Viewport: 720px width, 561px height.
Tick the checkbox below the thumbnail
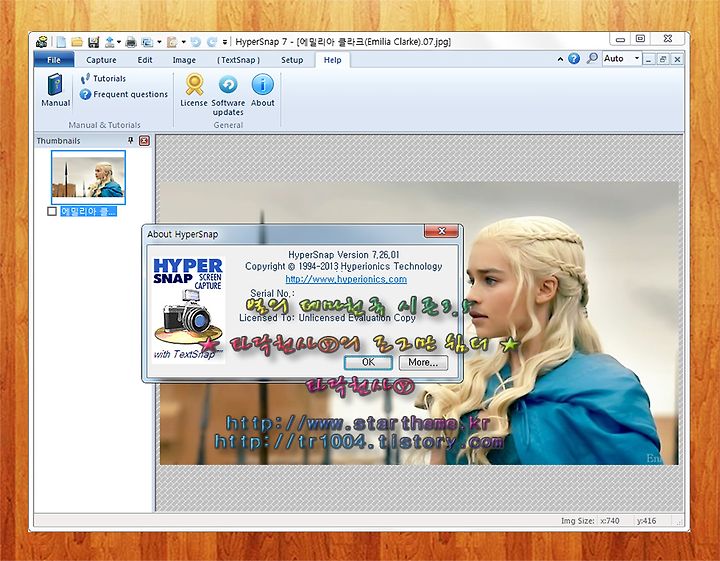[52, 211]
